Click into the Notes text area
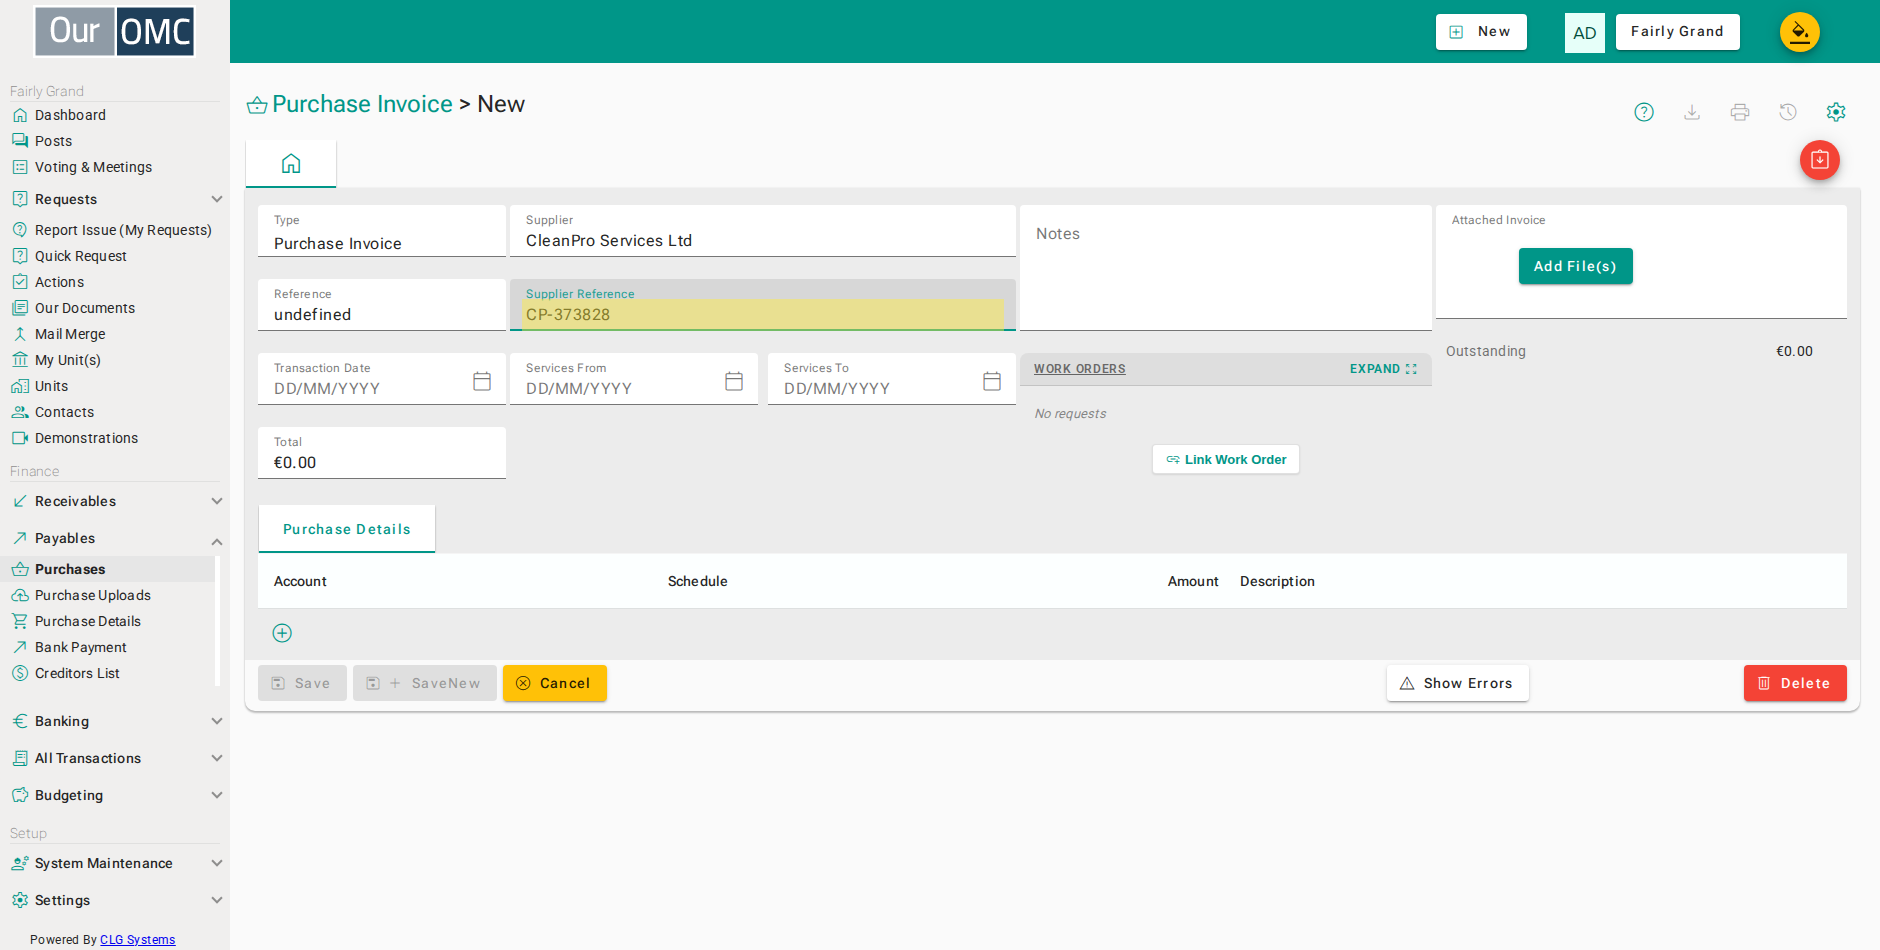This screenshot has width=1880, height=950. click(x=1226, y=268)
